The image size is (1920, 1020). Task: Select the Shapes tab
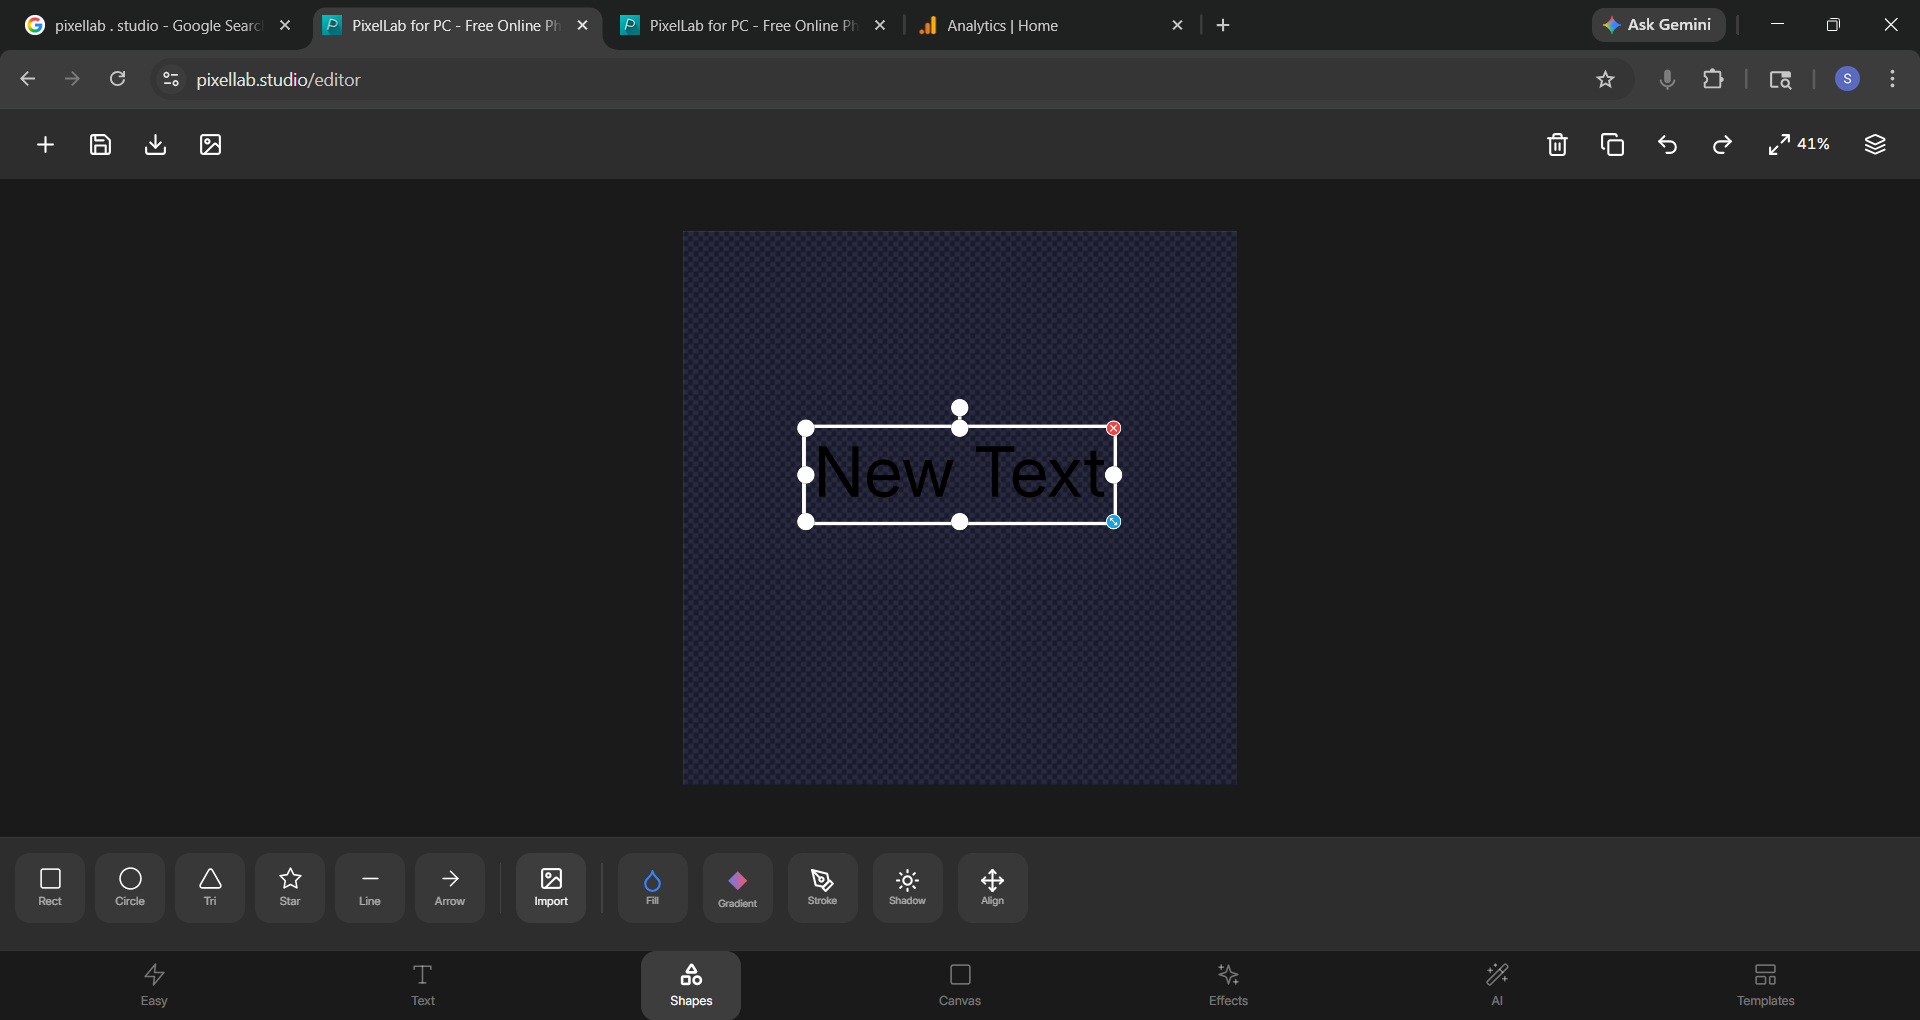691,985
